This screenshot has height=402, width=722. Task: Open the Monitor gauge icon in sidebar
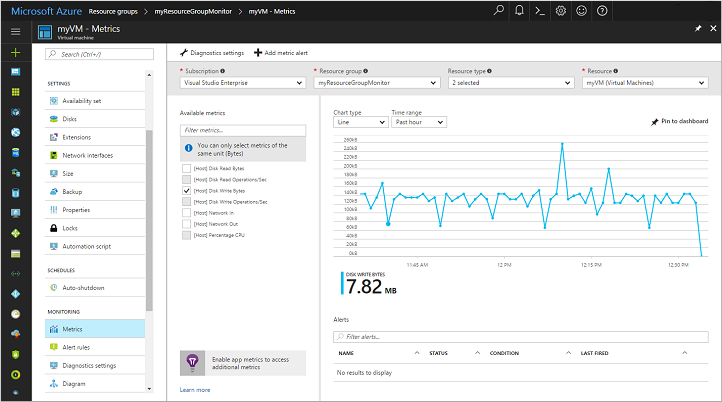click(15, 314)
